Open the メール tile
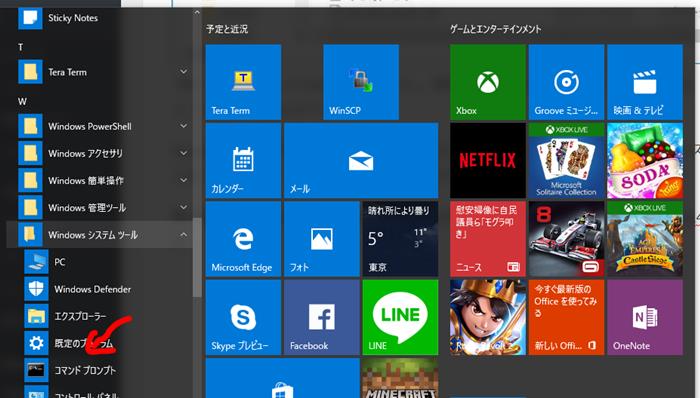This screenshot has width=700, height=398. click(361, 161)
